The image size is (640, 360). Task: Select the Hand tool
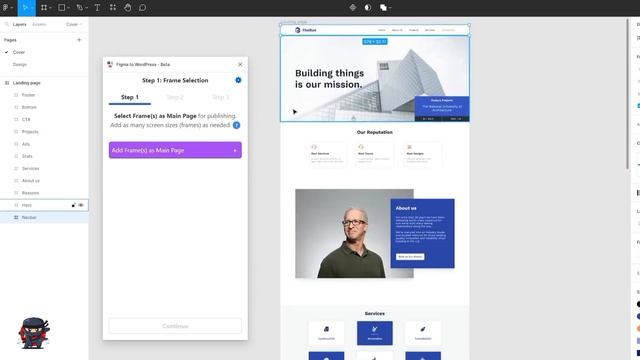click(128, 7)
